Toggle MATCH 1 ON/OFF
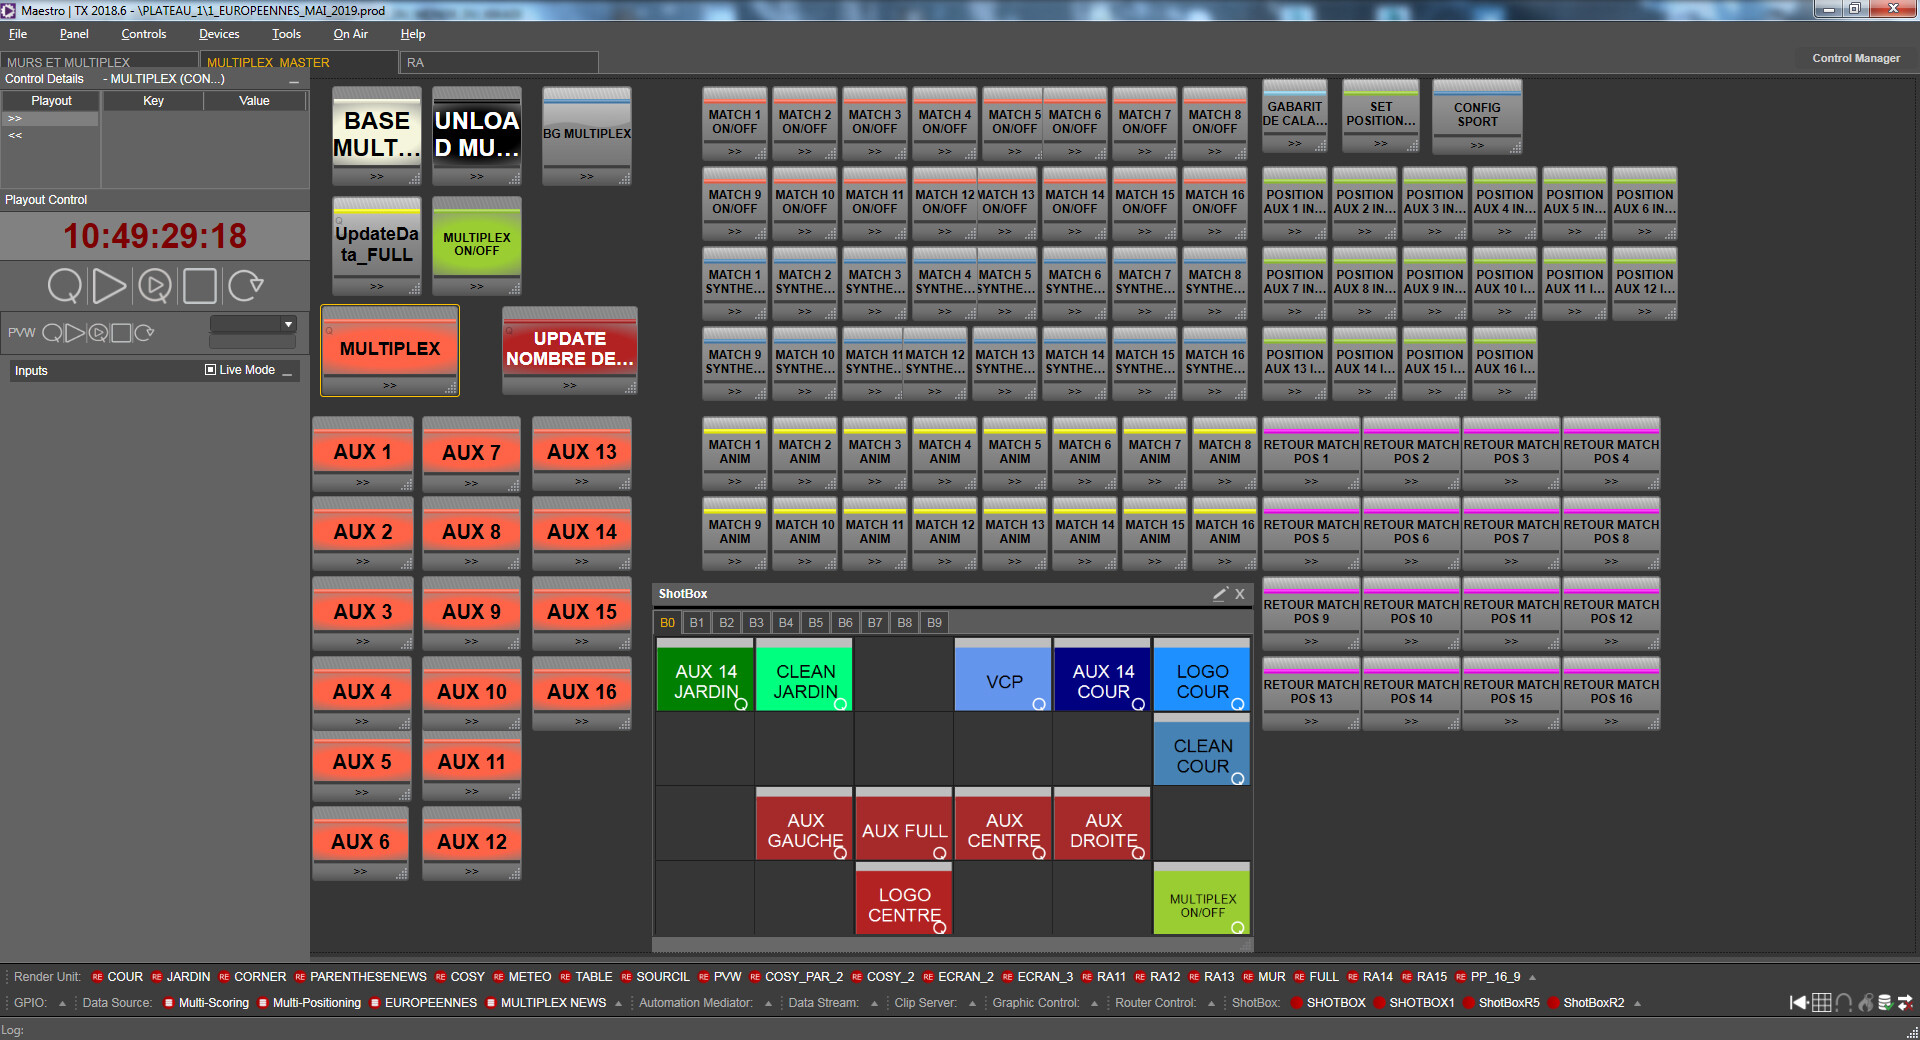Screen dimensions: 1920x1040 click(735, 122)
